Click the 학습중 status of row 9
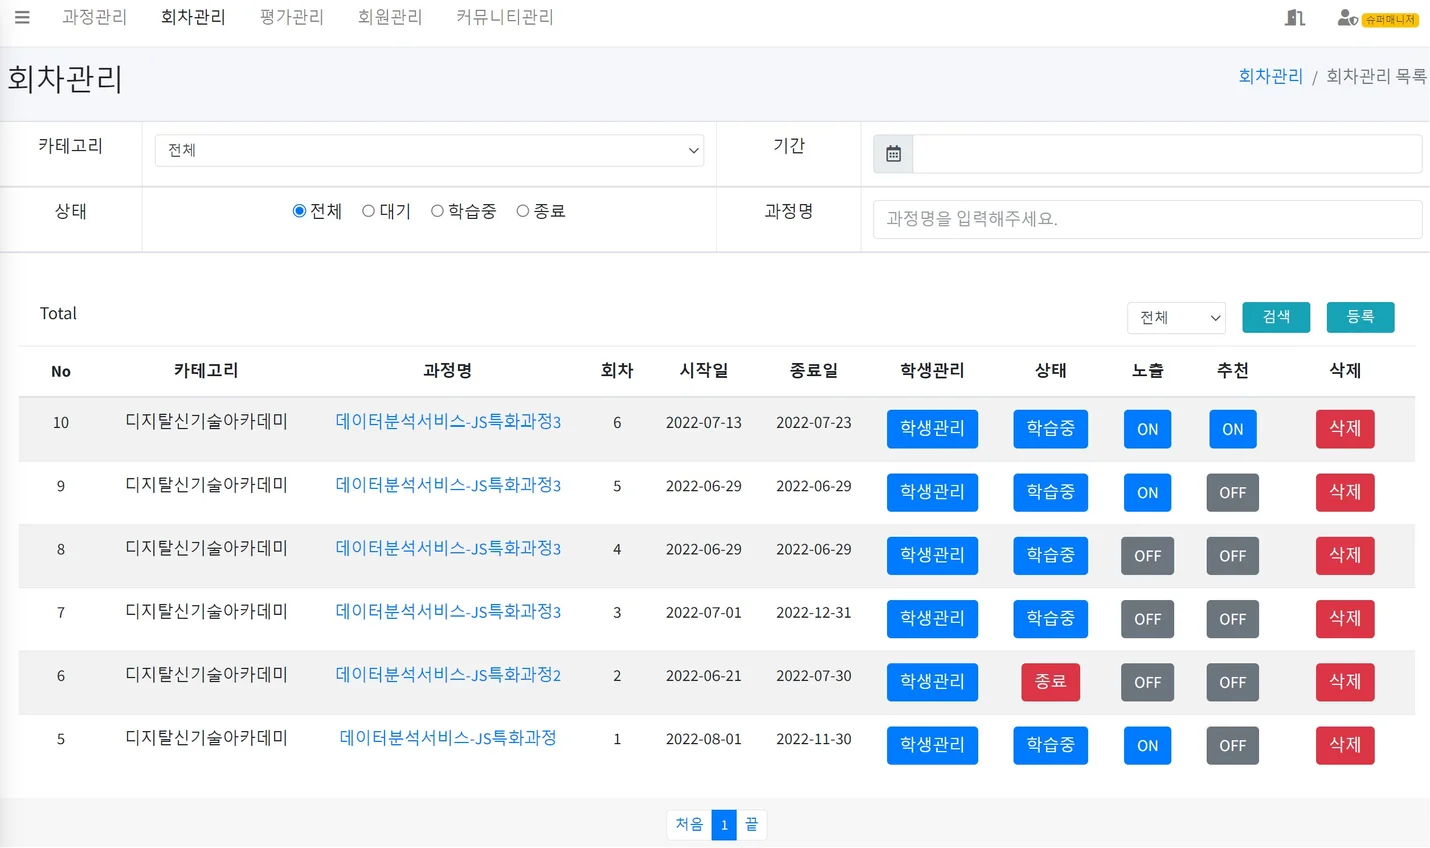This screenshot has height=848, width=1430. coord(1050,492)
